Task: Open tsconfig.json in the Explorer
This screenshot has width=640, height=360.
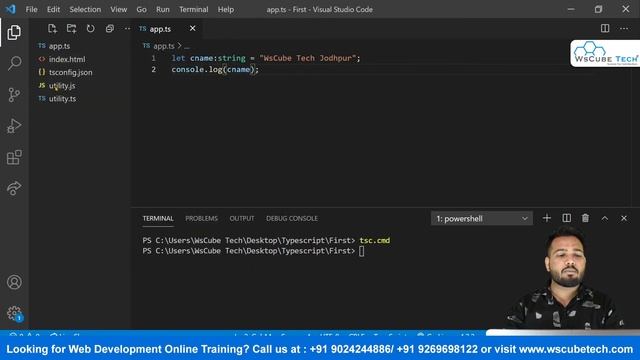Action: (x=70, y=72)
